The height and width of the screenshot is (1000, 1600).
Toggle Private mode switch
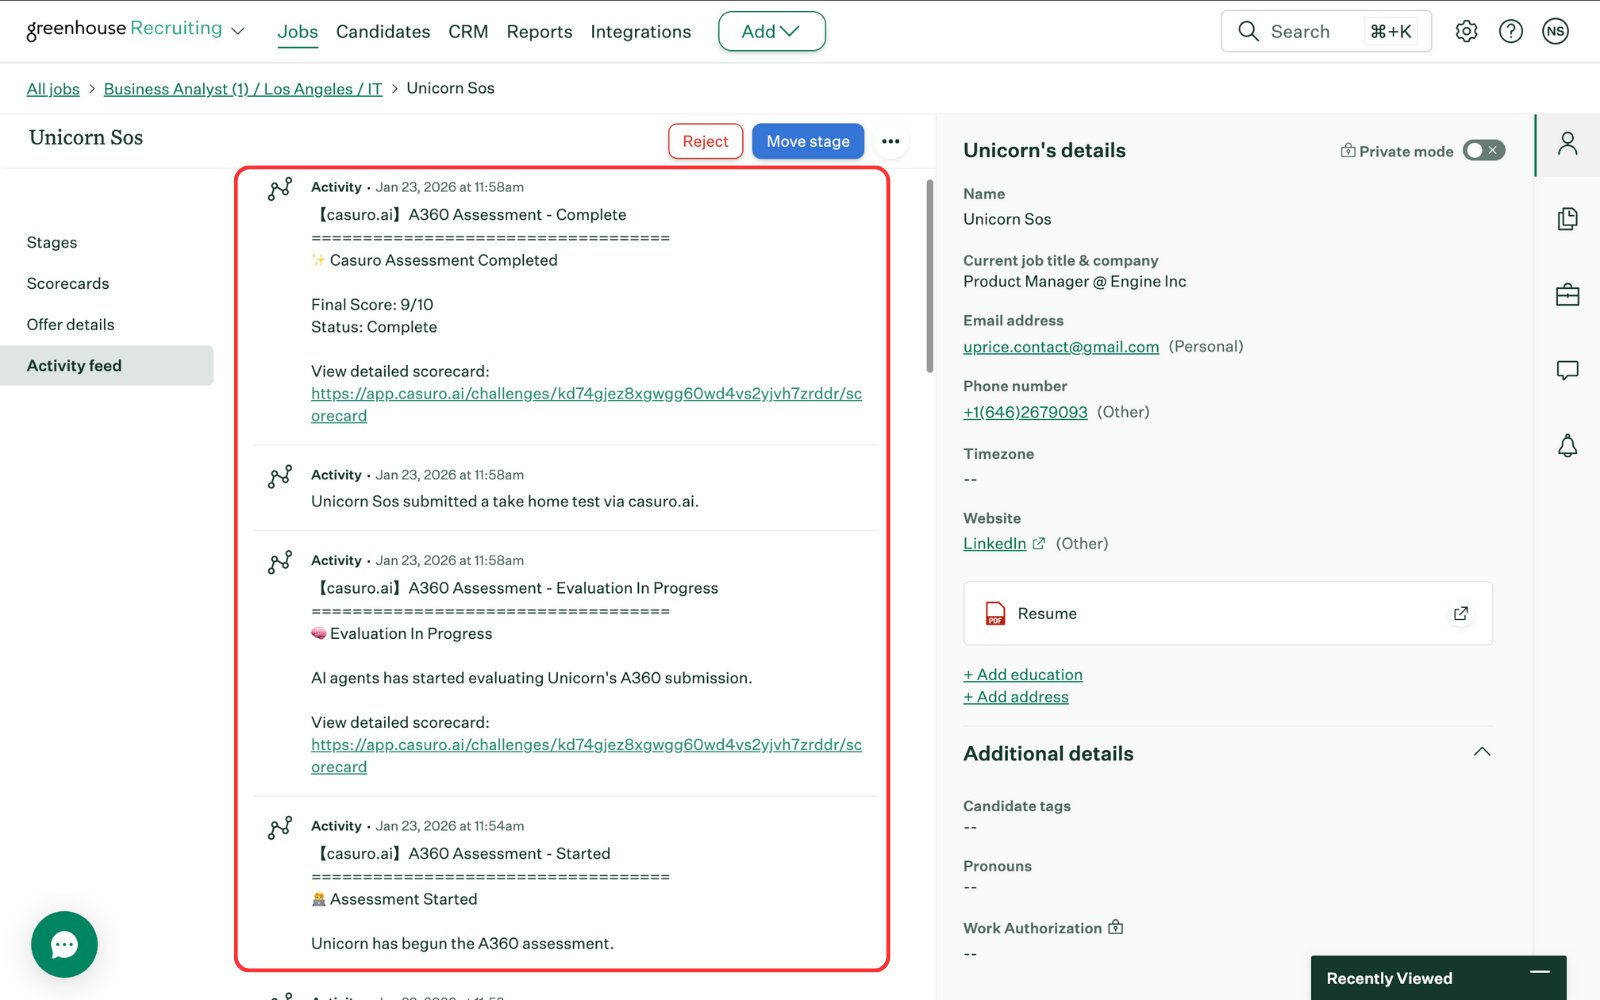1483,150
